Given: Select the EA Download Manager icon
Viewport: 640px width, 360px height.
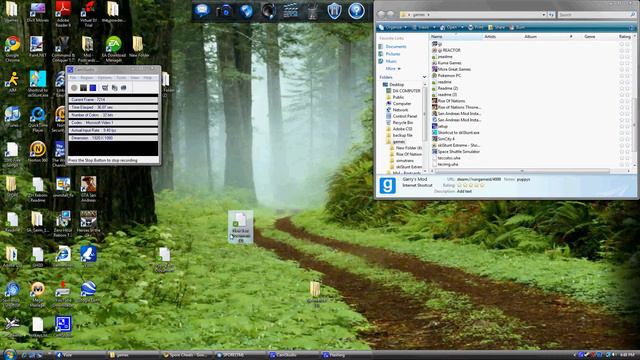Looking at the screenshot, I should point(113,49).
